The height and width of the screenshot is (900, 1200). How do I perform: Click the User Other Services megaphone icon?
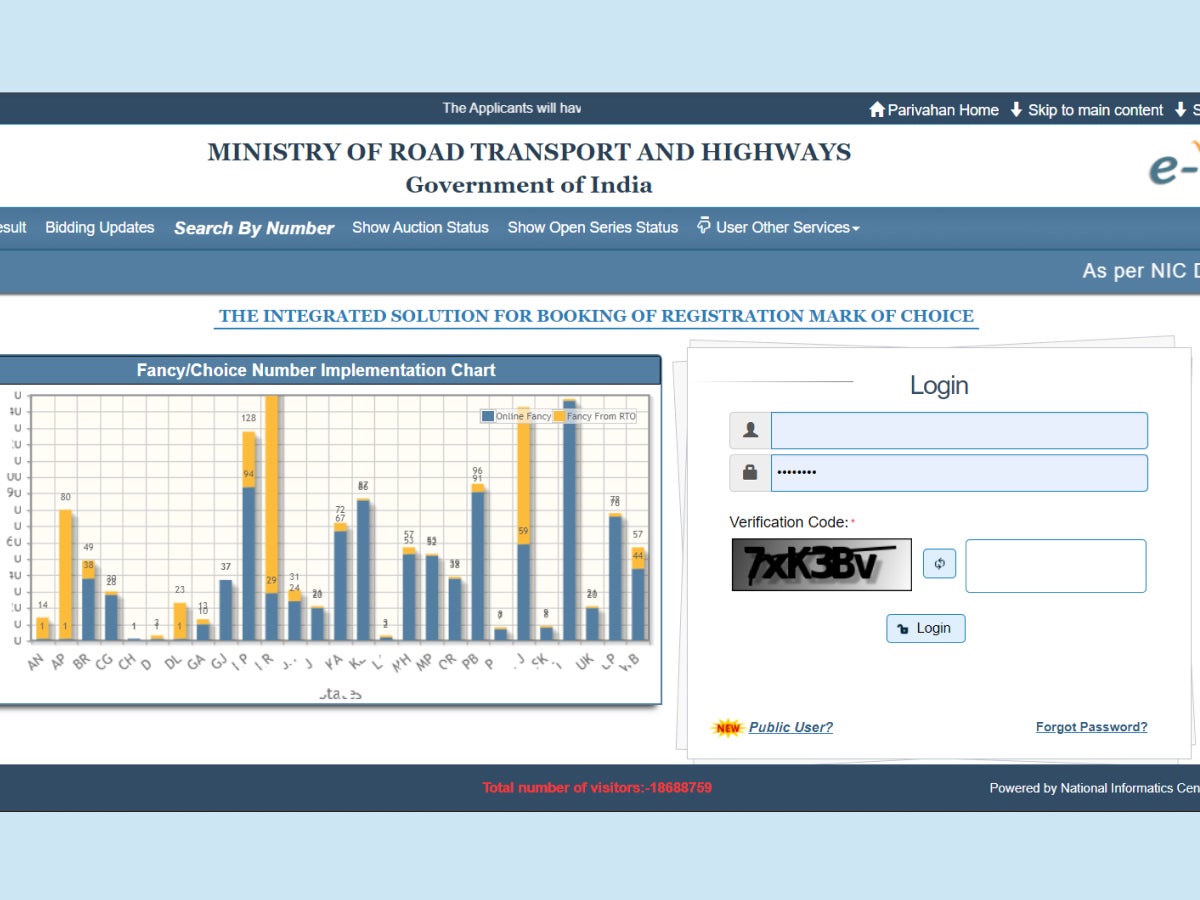[703, 226]
